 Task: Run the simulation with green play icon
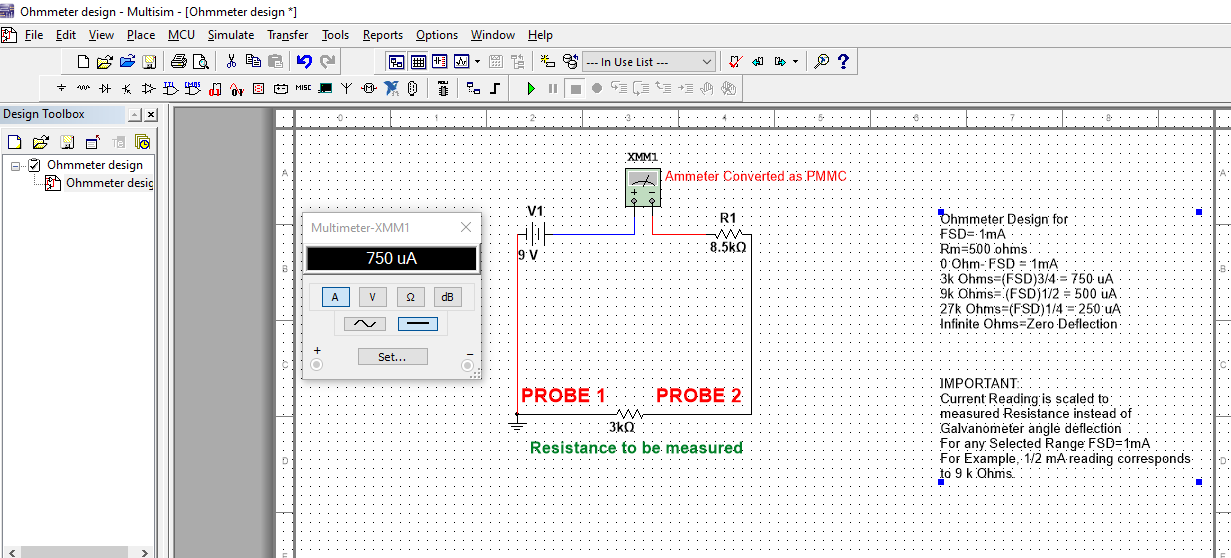(x=531, y=89)
